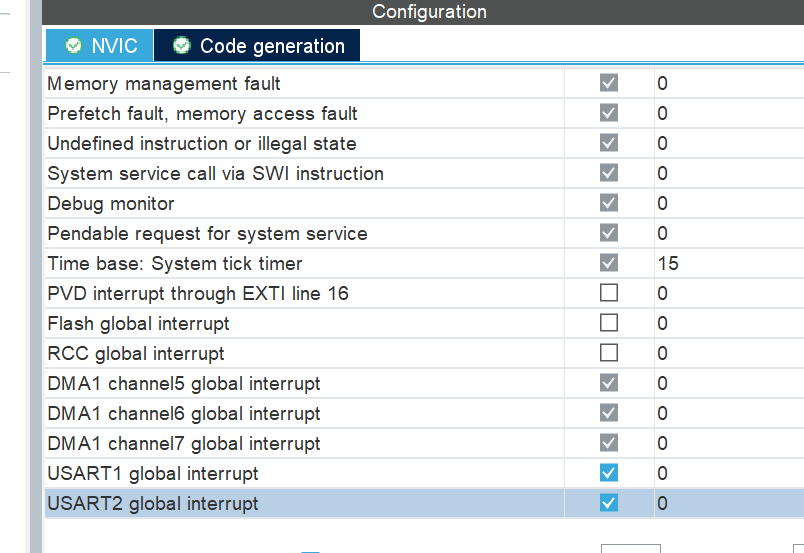Viewport: 804px width, 553px height.
Task: Uncheck USART2 global interrupt checkbox
Action: tap(608, 503)
